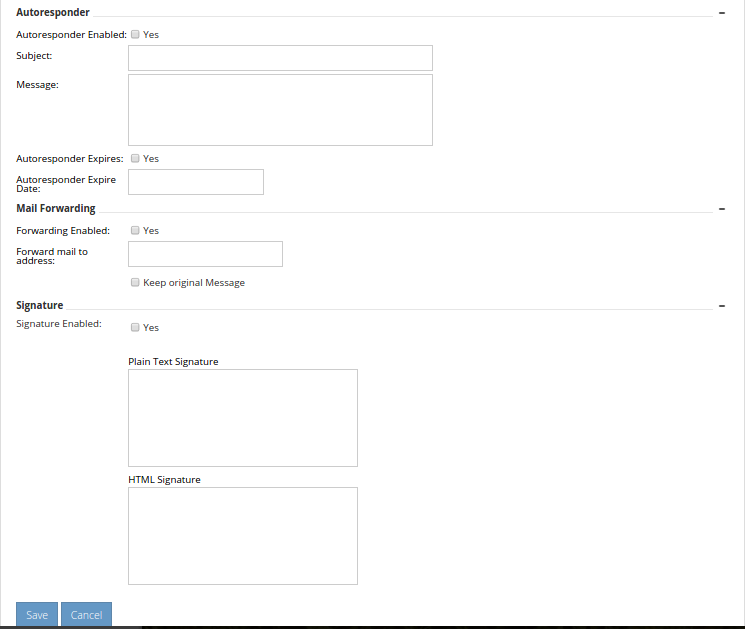The width and height of the screenshot is (745, 629).
Task: Focus the Plain Text Signature text area
Action: [x=243, y=418]
